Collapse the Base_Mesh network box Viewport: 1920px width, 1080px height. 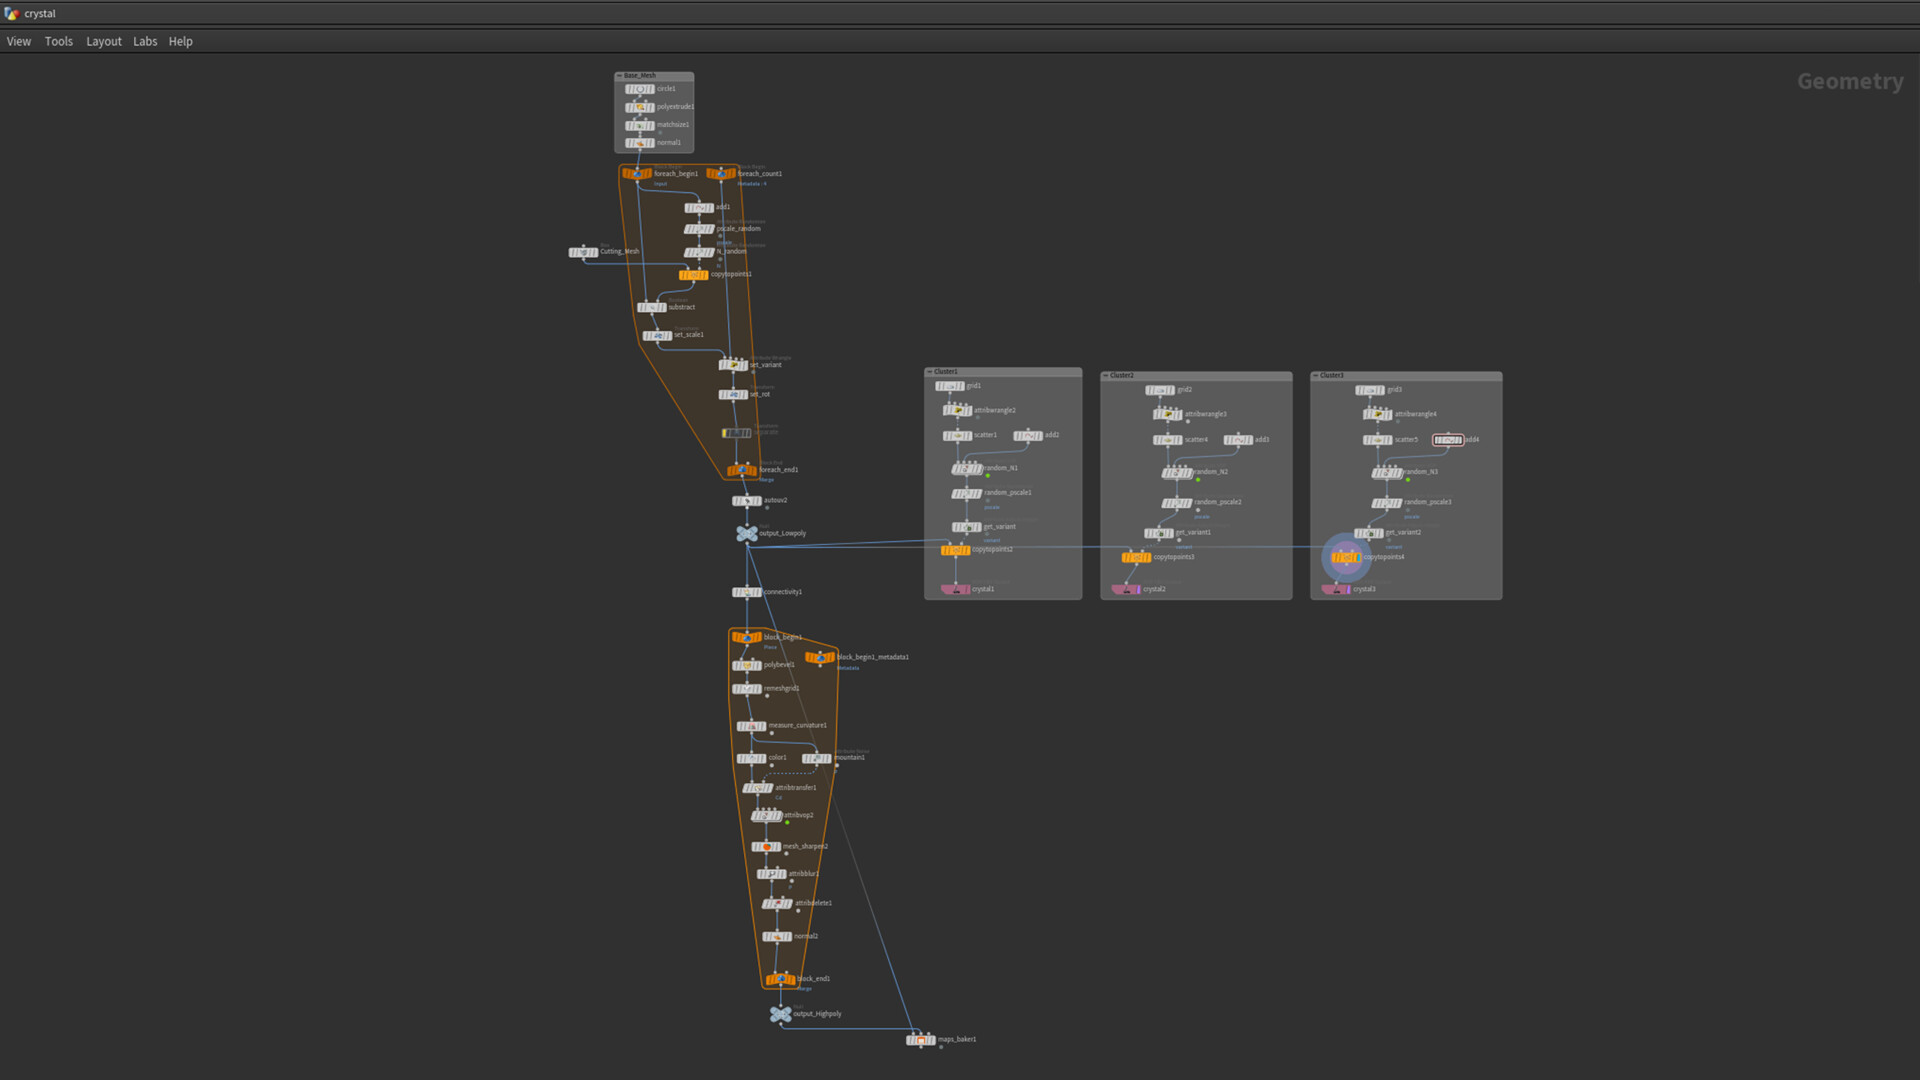[620, 76]
